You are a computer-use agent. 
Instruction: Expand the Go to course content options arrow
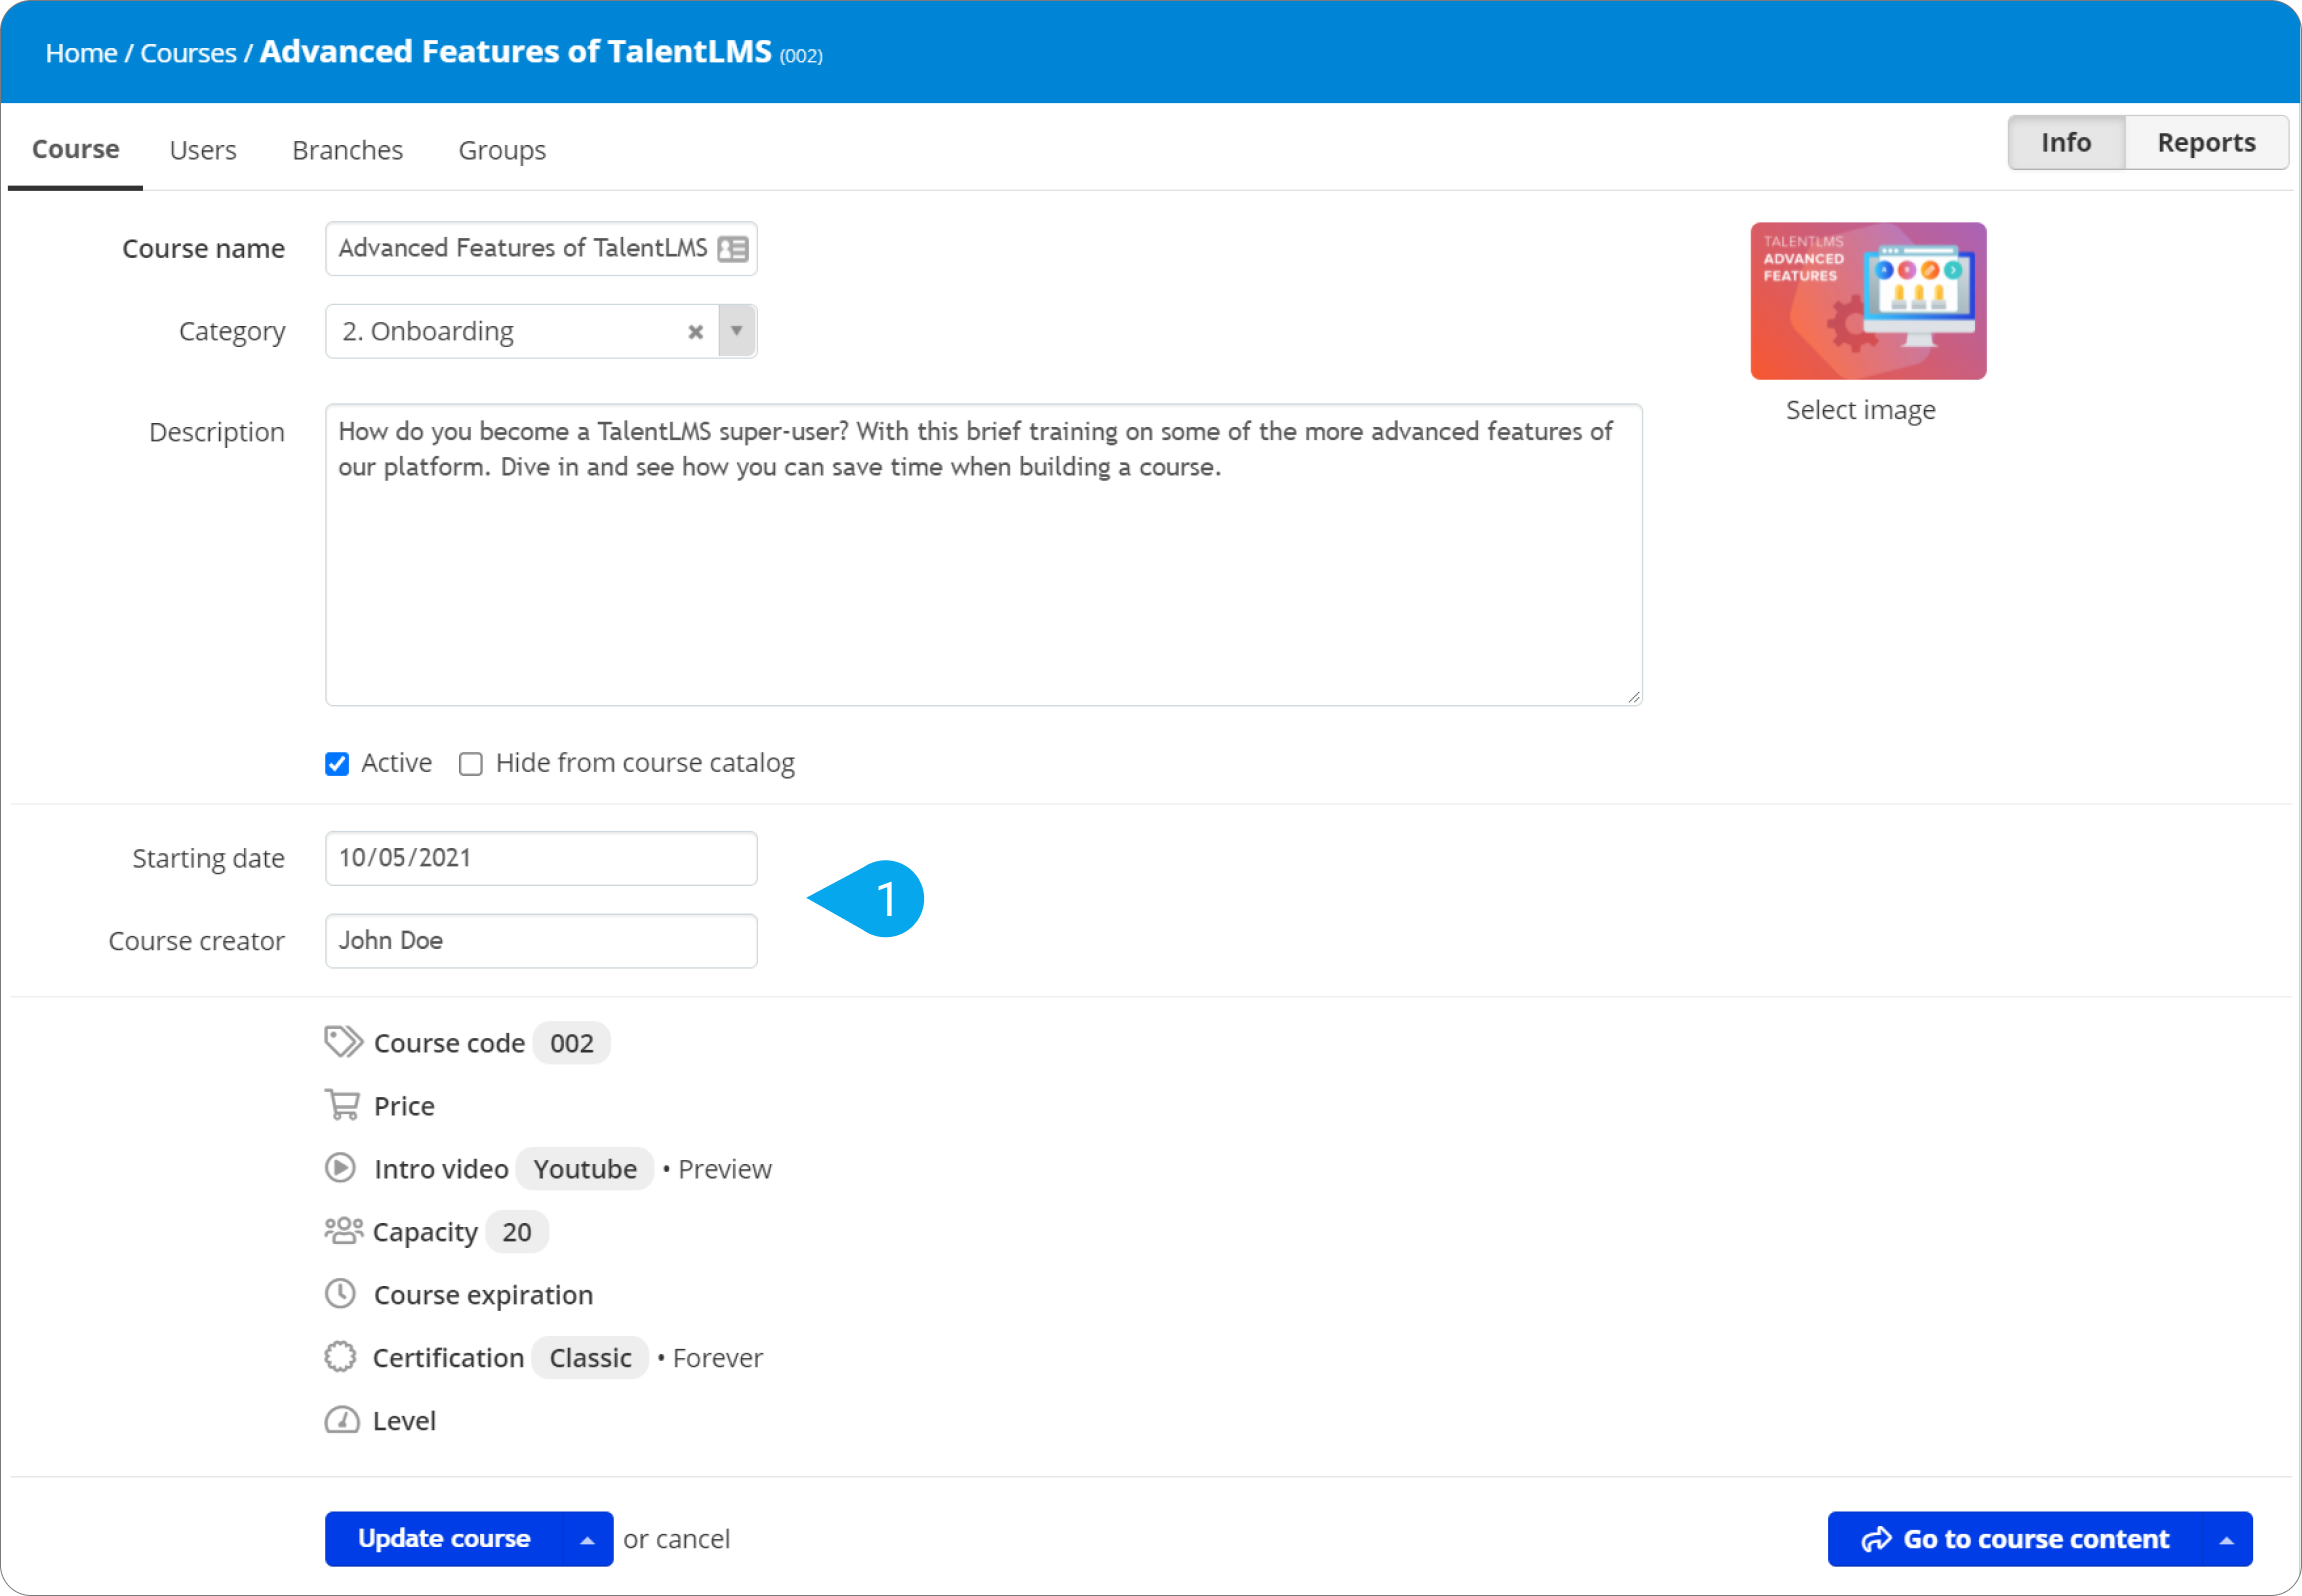2227,1539
